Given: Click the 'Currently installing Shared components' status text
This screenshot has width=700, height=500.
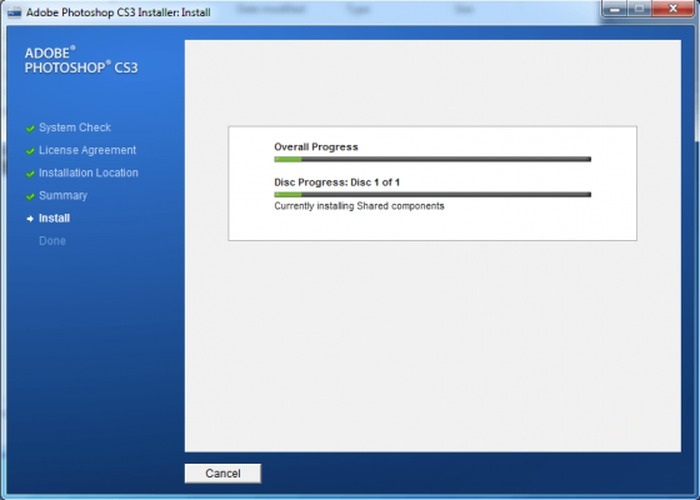Looking at the screenshot, I should [x=359, y=207].
